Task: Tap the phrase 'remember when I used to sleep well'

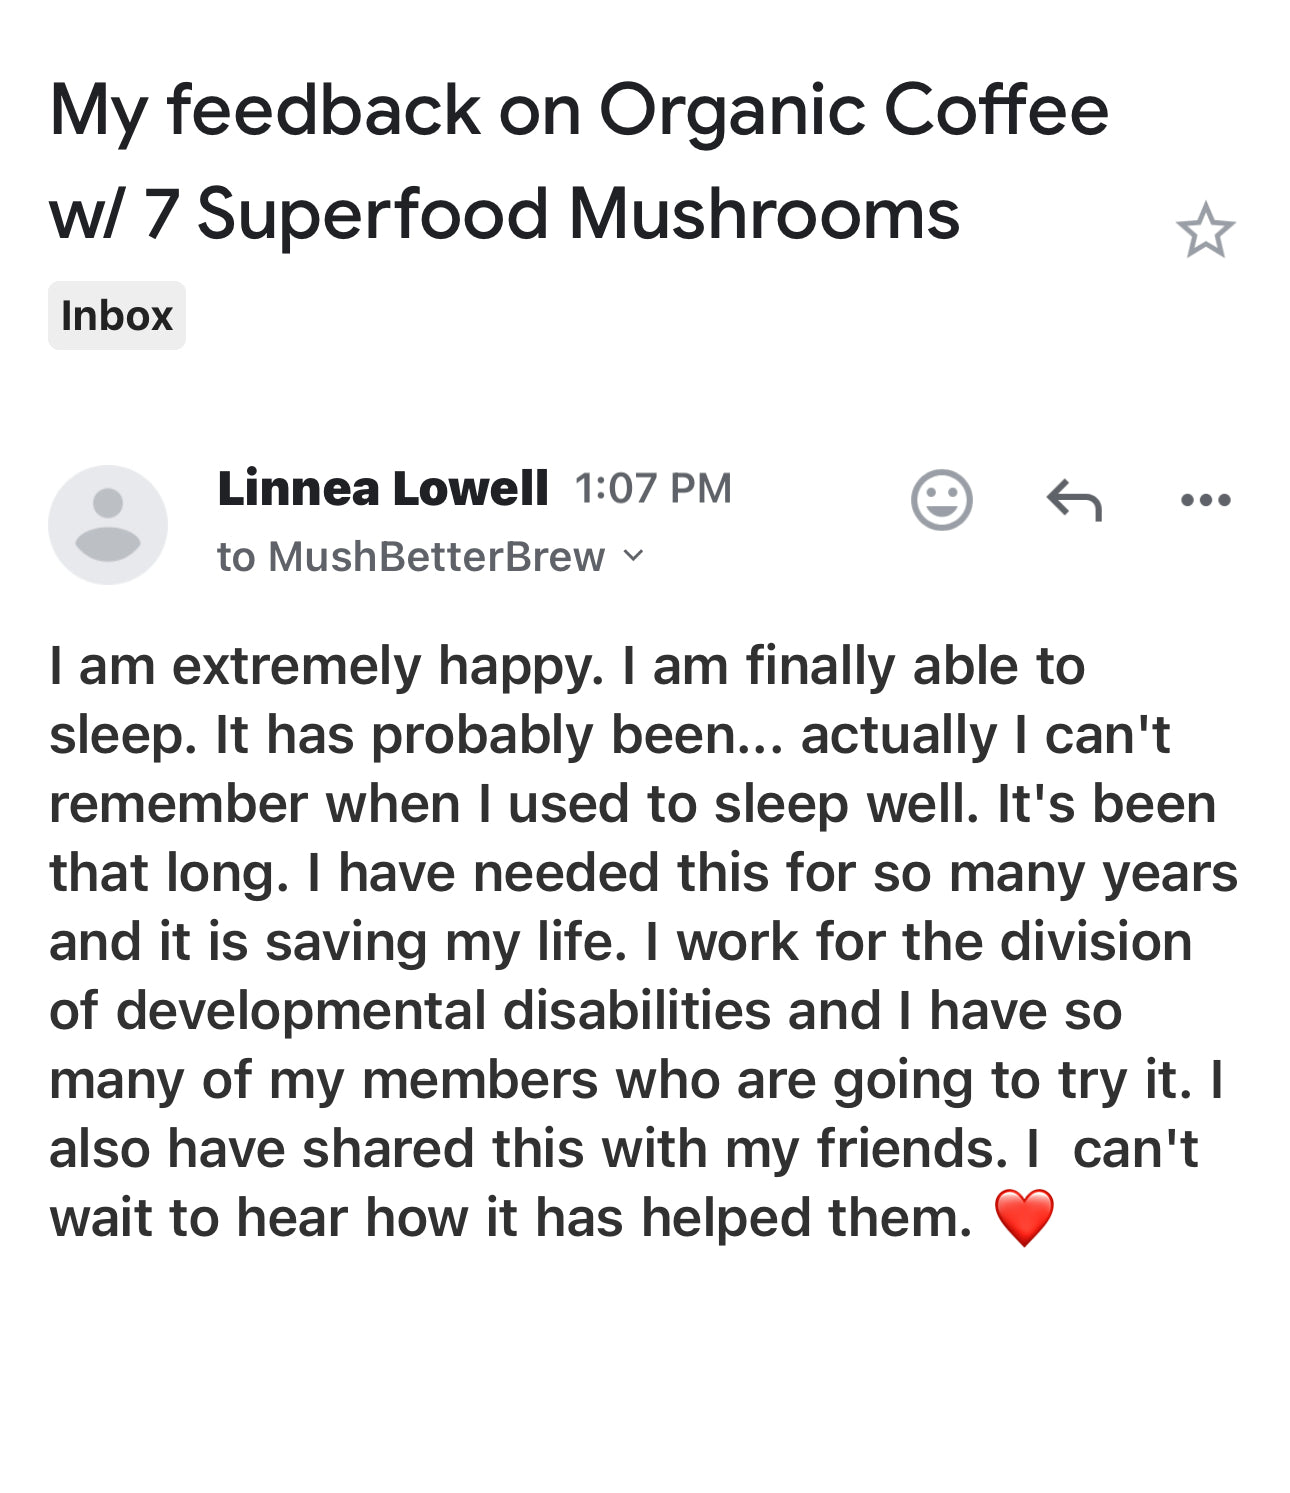Action: click(x=514, y=805)
